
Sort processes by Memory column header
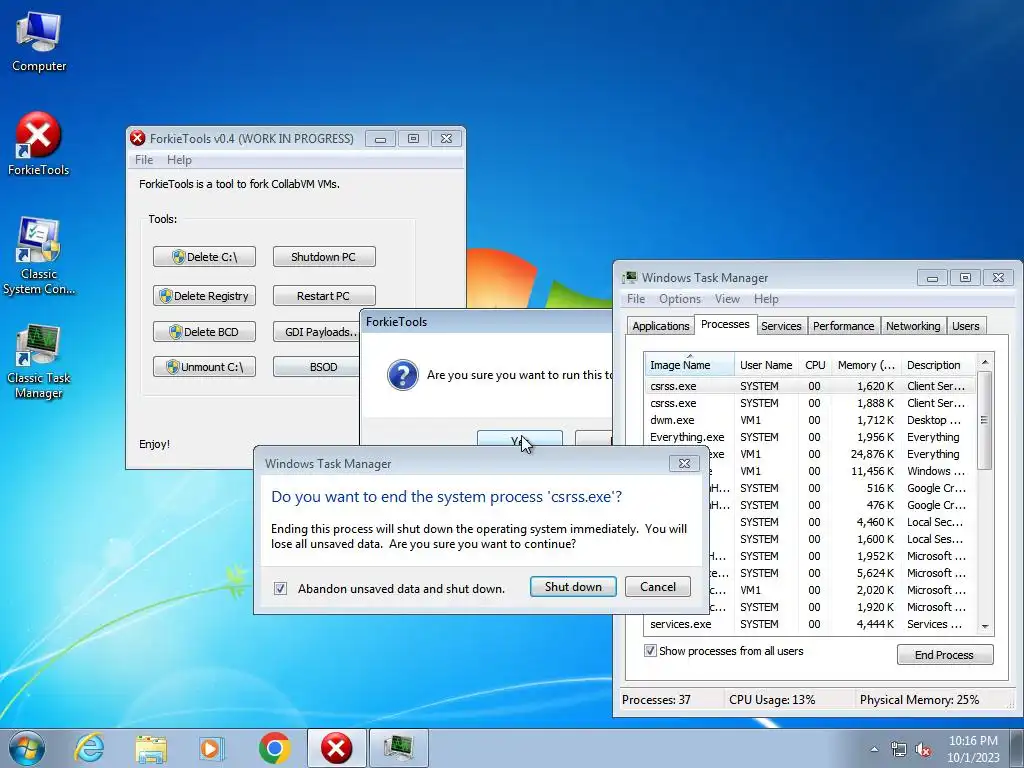[866, 365]
